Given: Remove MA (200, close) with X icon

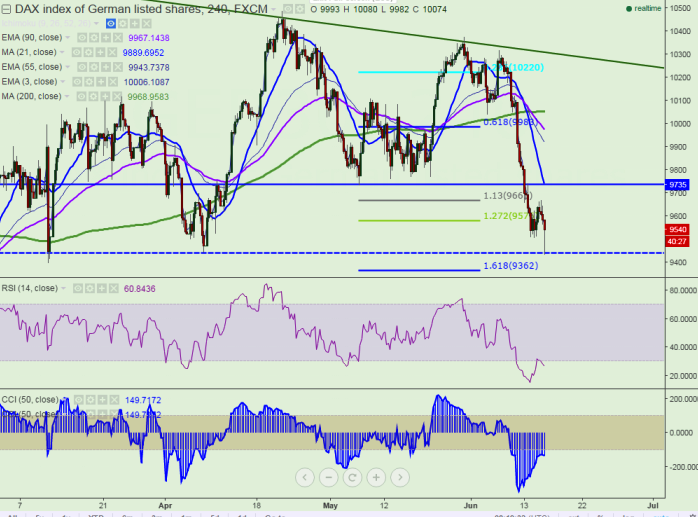Looking at the screenshot, I should pyautogui.click(x=117, y=97).
